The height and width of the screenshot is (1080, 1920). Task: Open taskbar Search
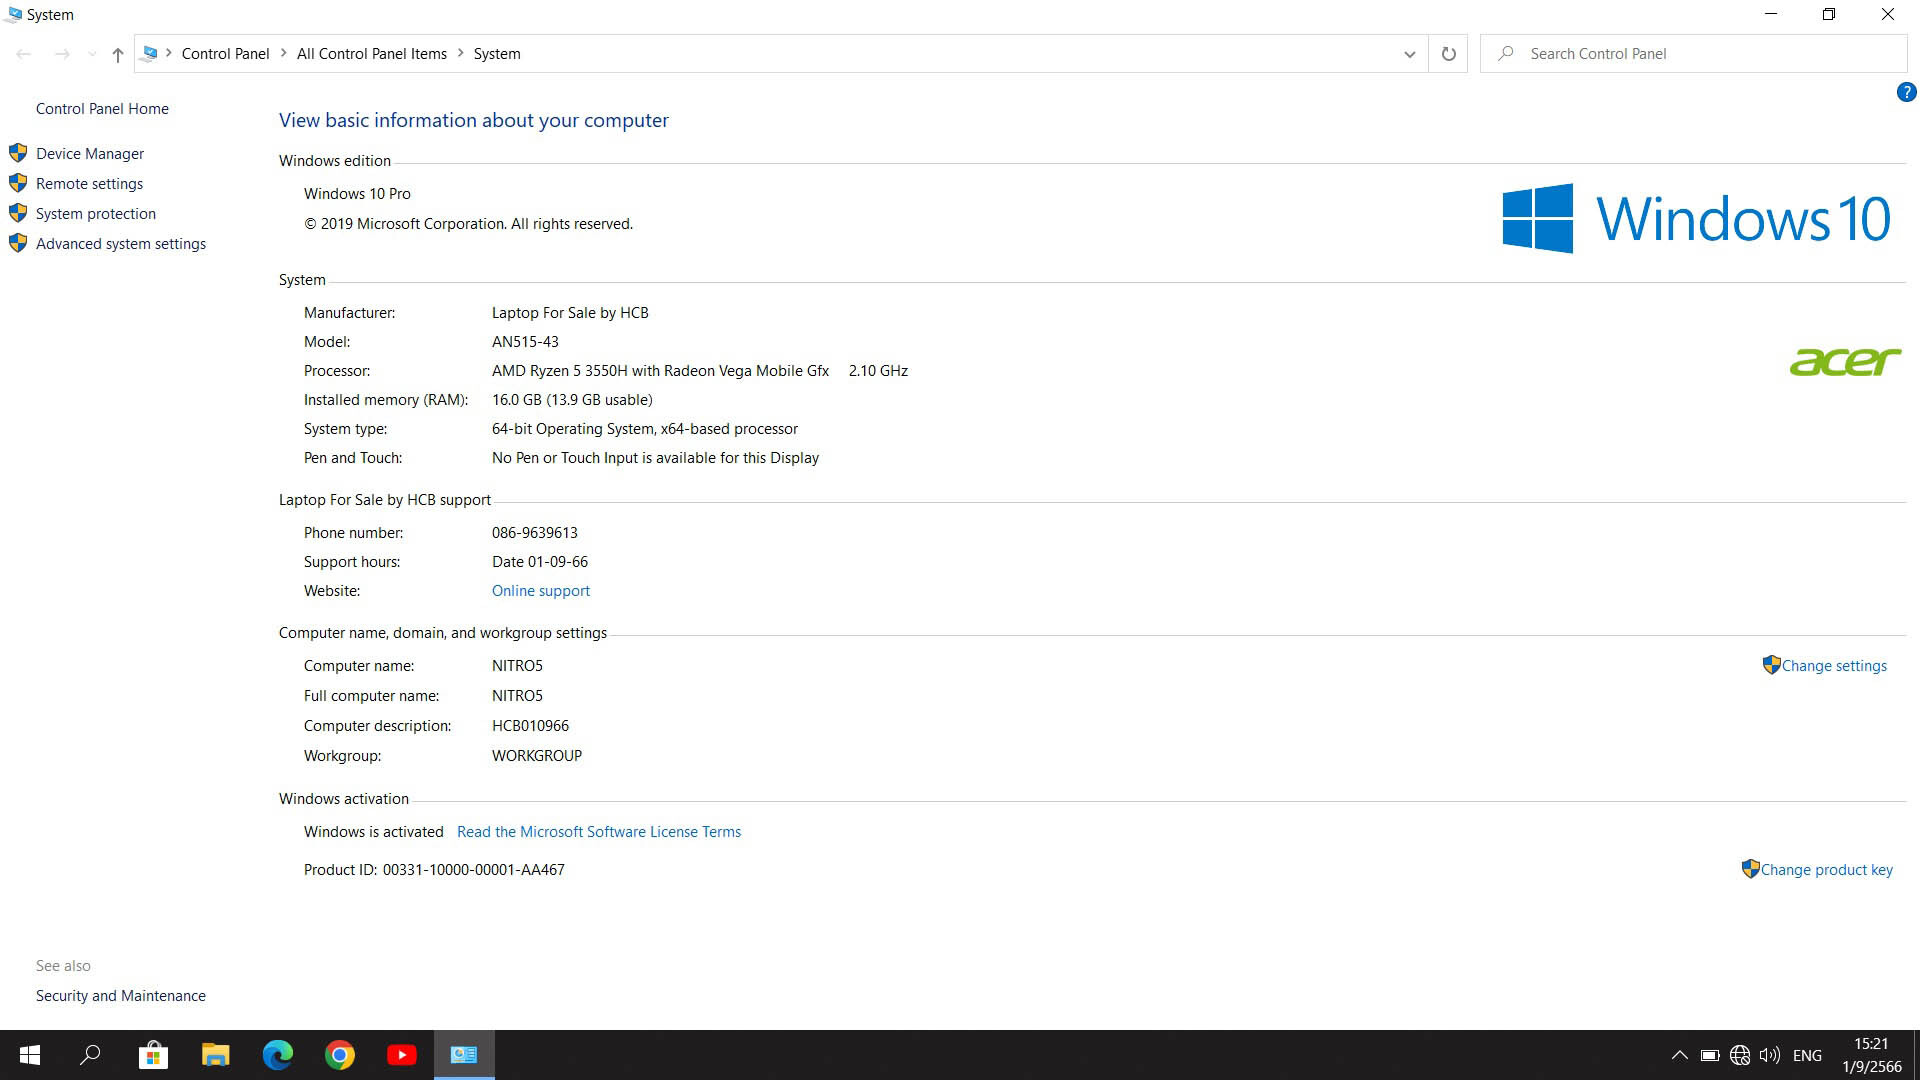tap(90, 1055)
